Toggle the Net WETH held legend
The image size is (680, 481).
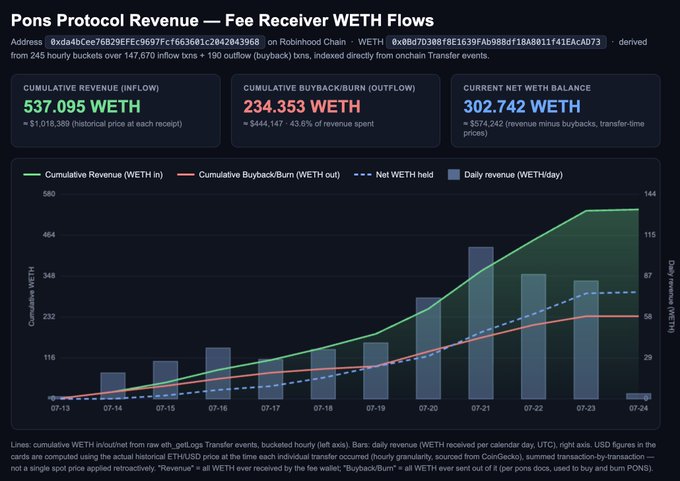tap(394, 175)
